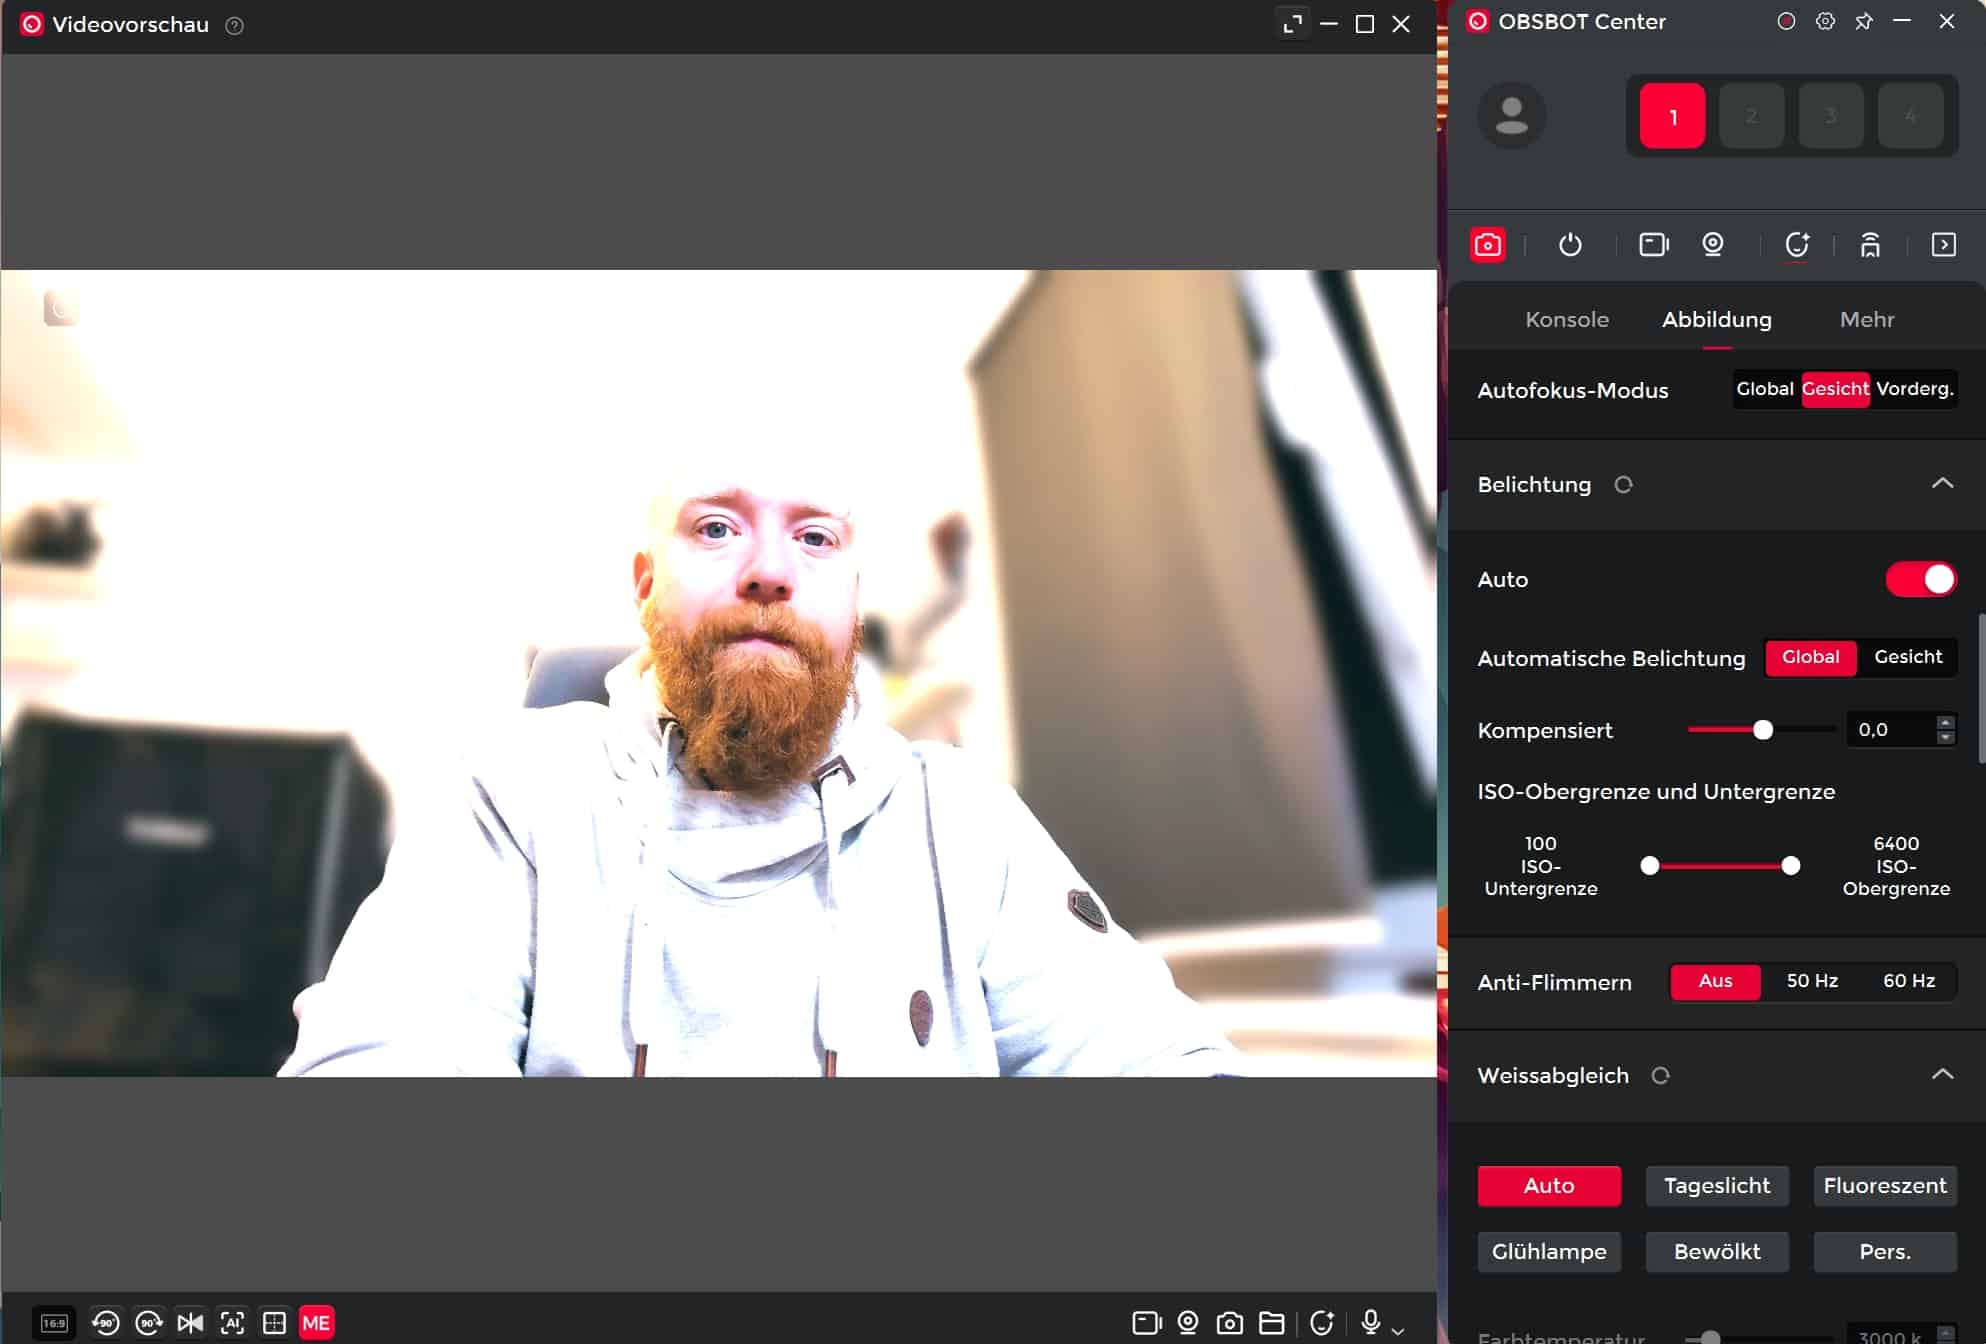Toggle the grid overlay icon in preview
This screenshot has height=1344, width=1986.
274,1323
